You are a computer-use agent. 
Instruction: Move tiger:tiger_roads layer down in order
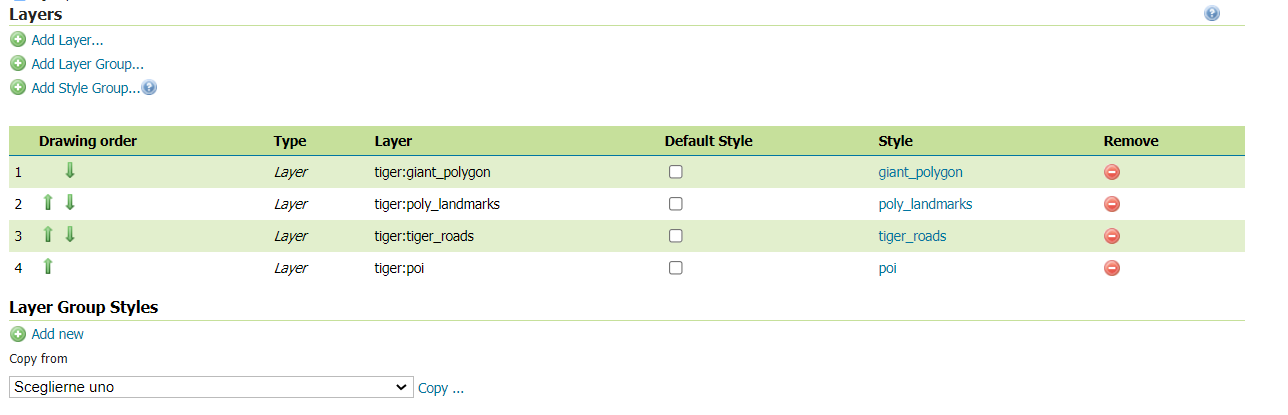pyautogui.click(x=70, y=235)
